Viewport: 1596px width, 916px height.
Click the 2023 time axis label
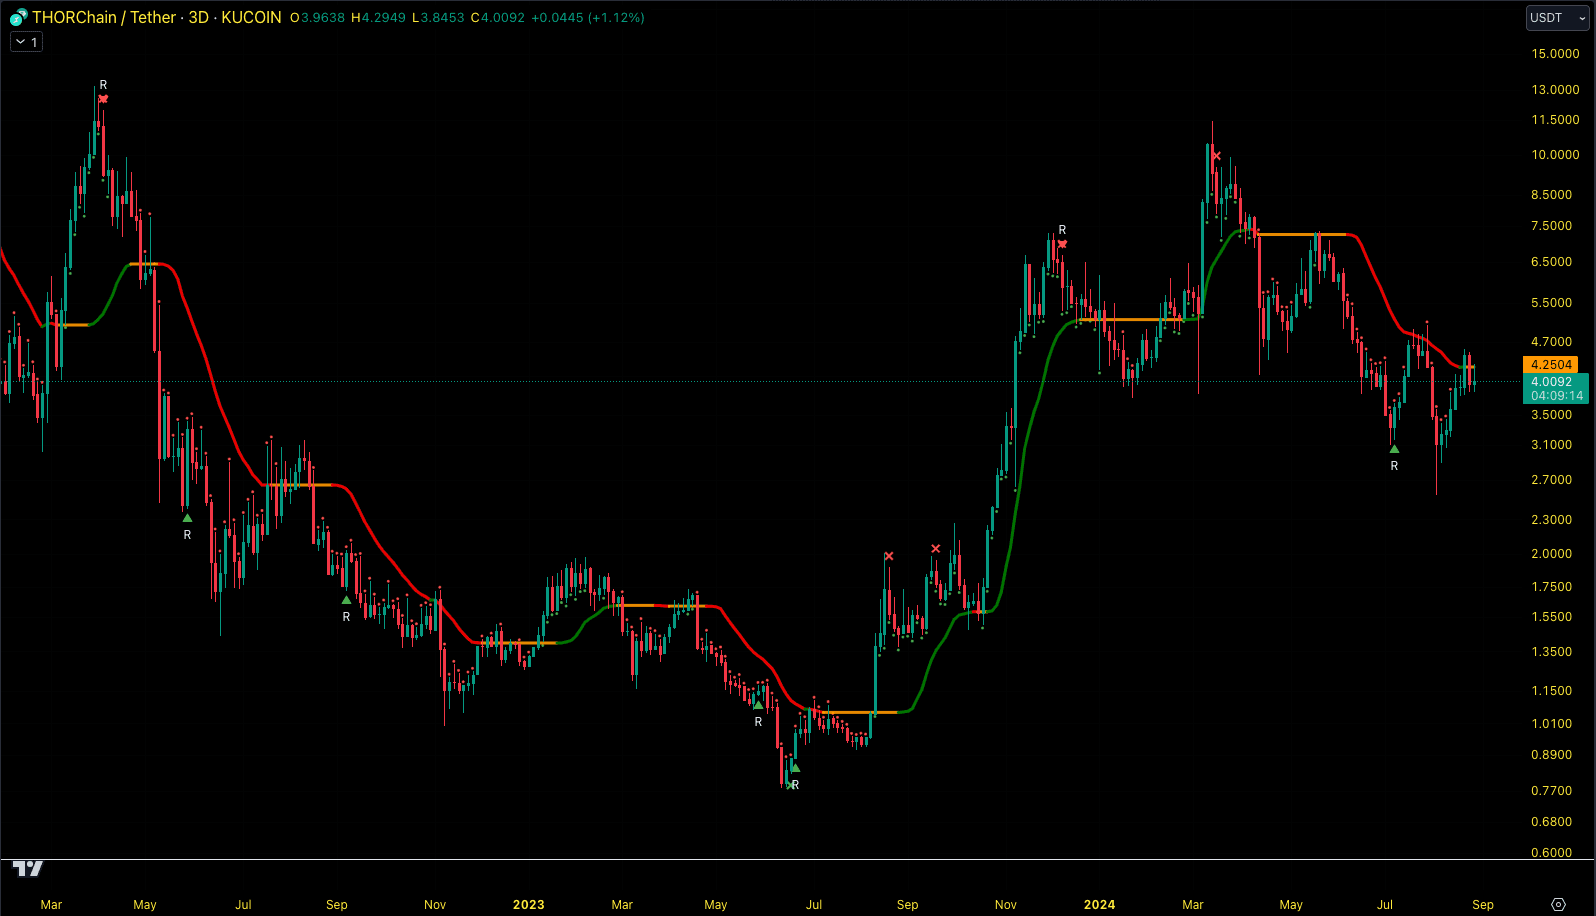pos(529,904)
